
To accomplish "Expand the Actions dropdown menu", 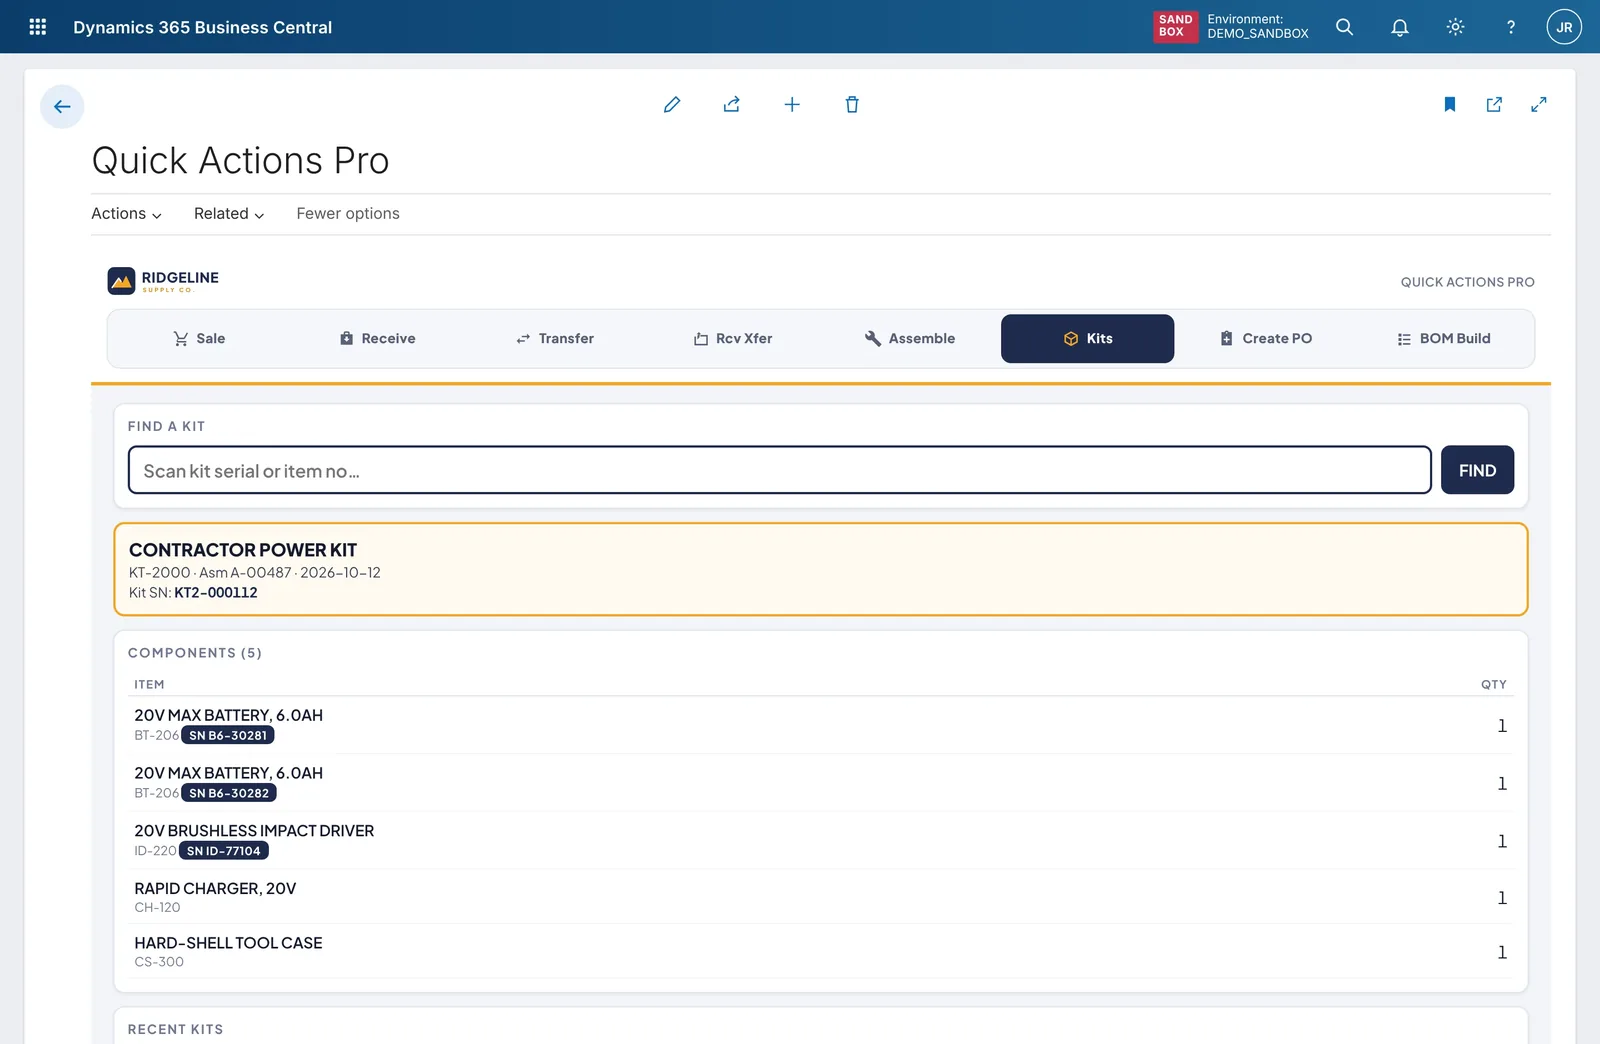I will tap(126, 214).
